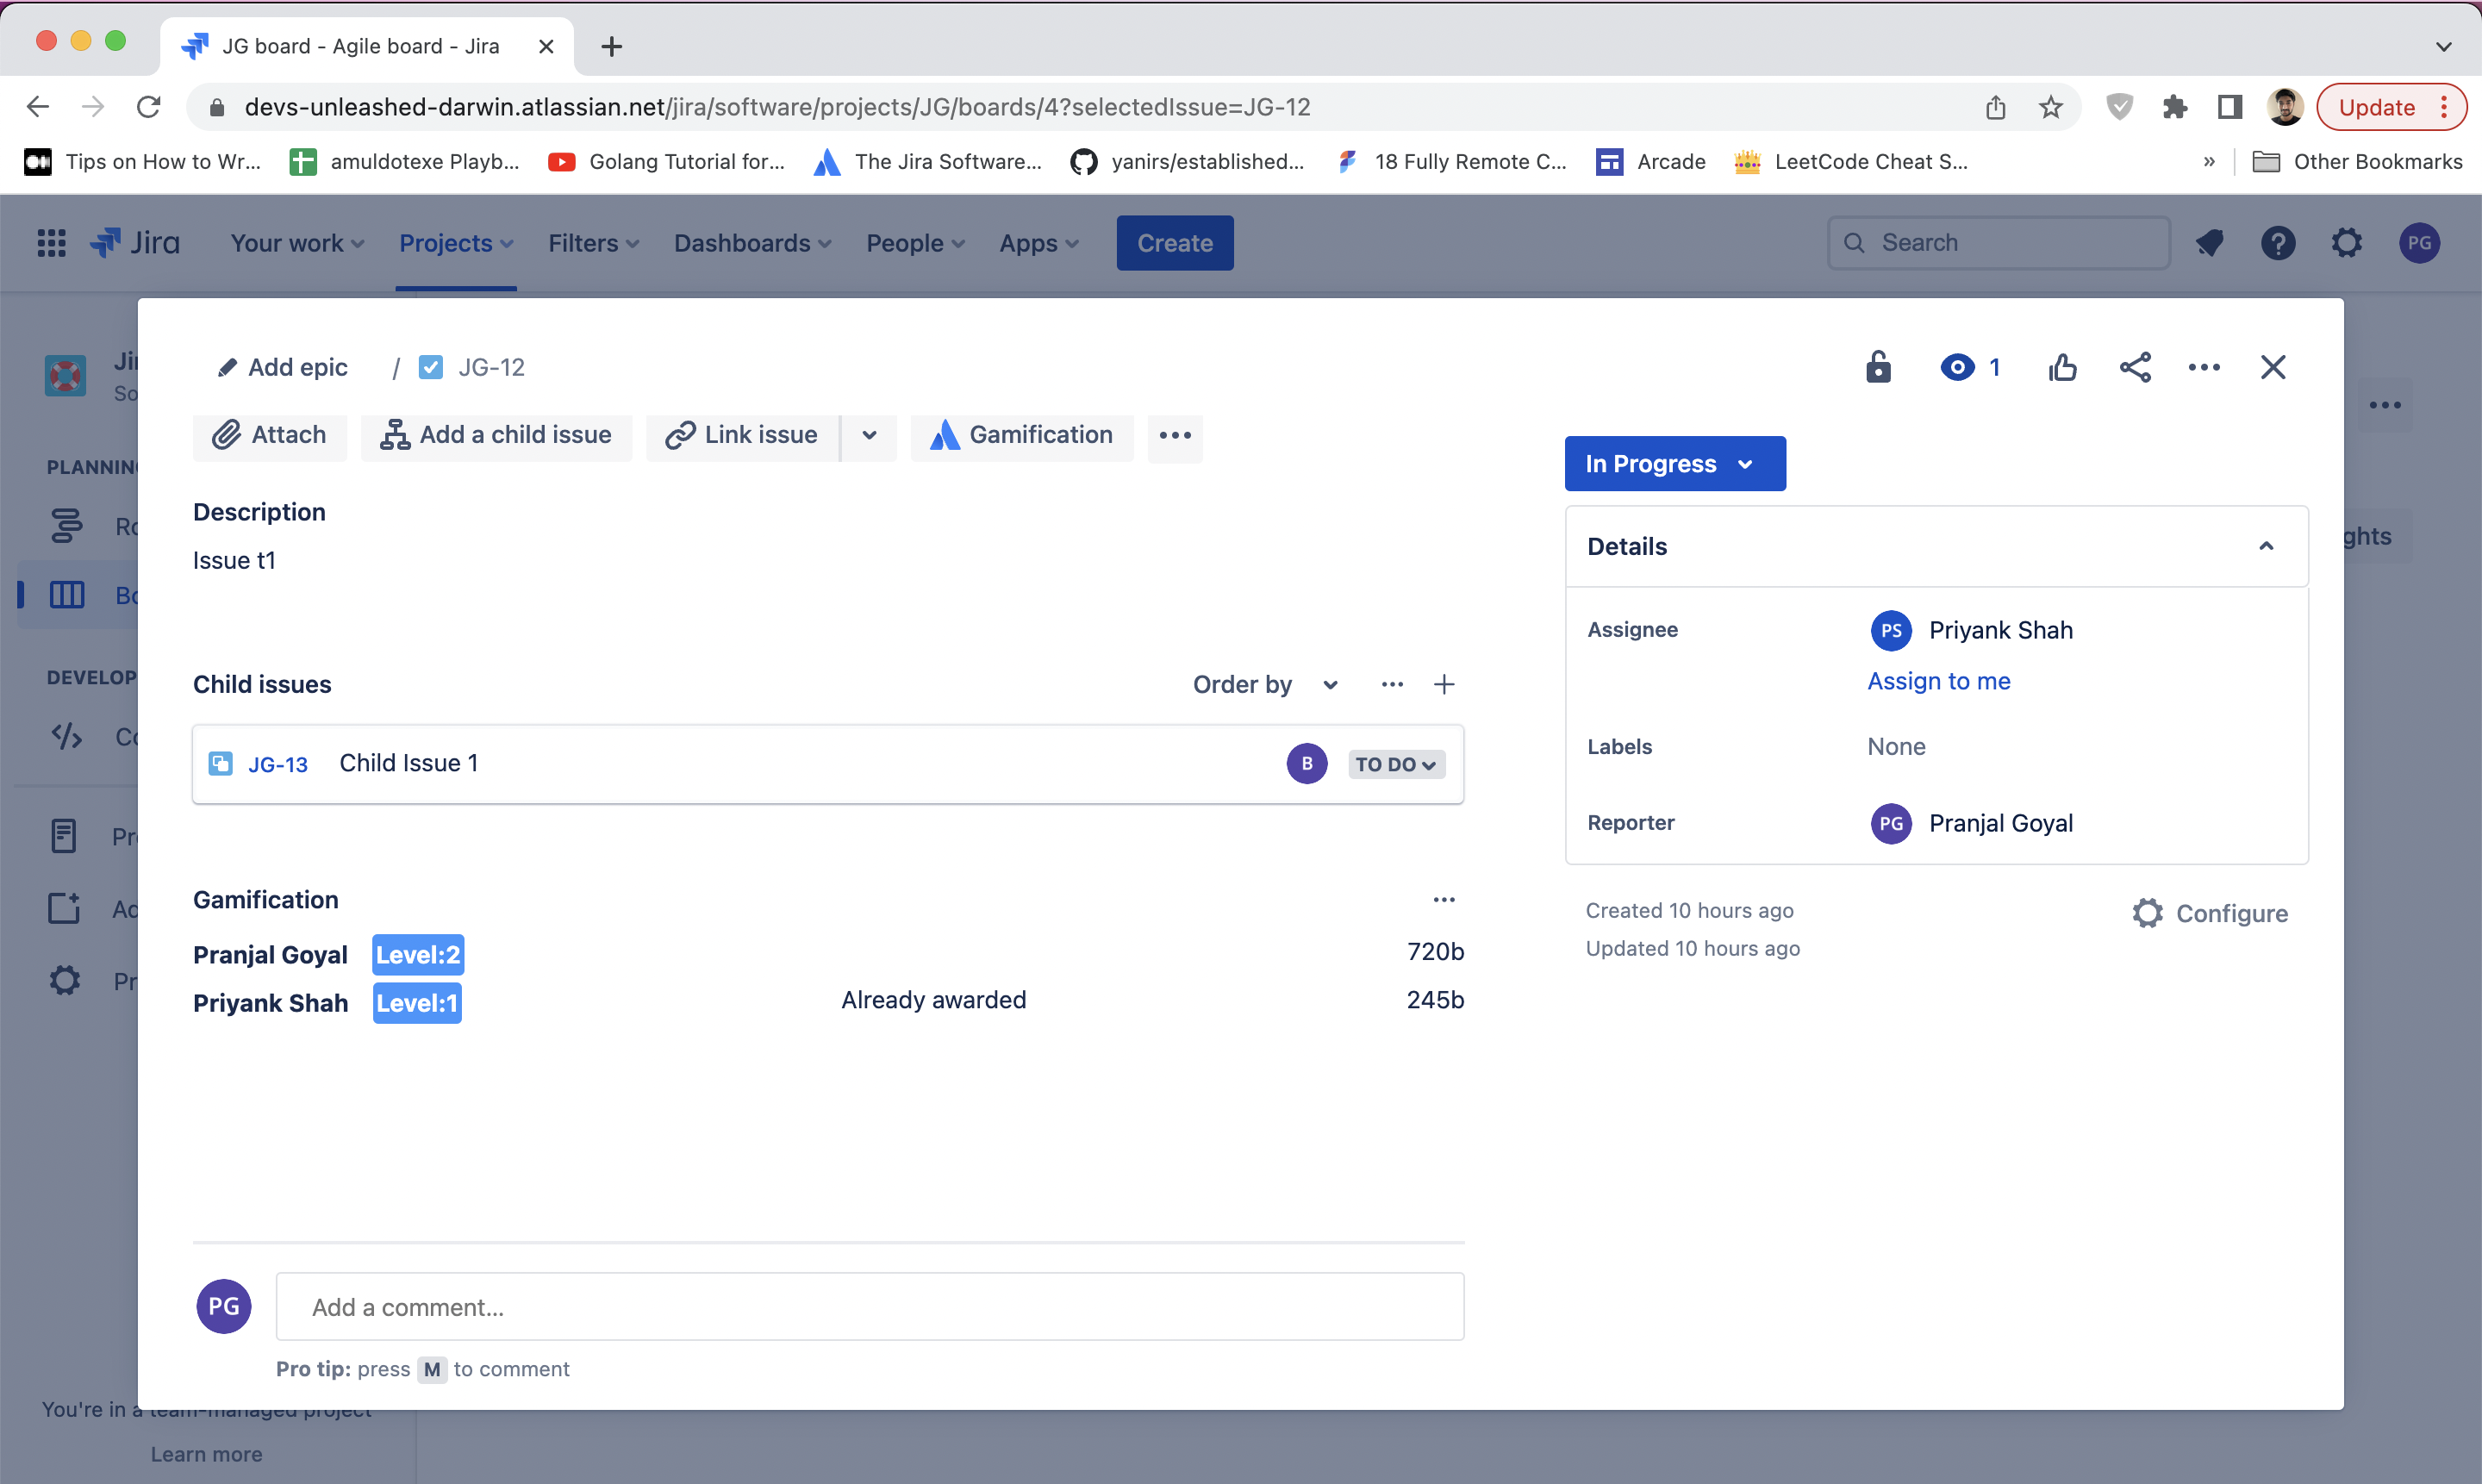Open the In Progress status dropdown
Viewport: 2482px width, 1484px height.
1674,464
